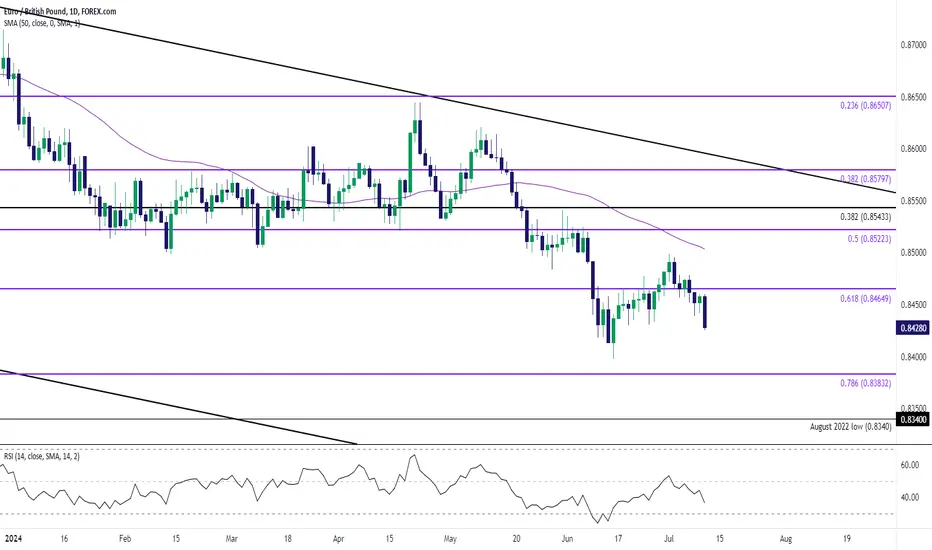Click the 0.618 (0.84649) Fibonacci label

(865, 298)
